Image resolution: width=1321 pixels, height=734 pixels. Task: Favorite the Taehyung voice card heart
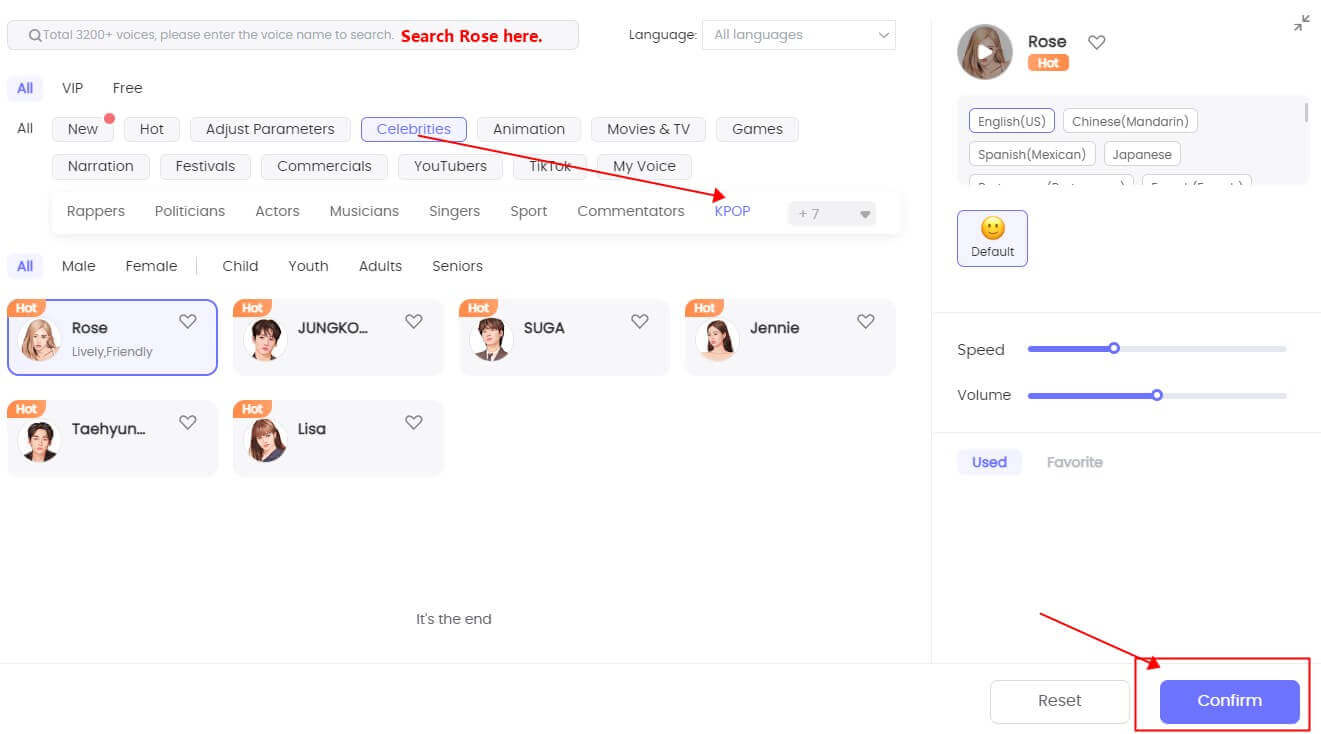pos(188,422)
